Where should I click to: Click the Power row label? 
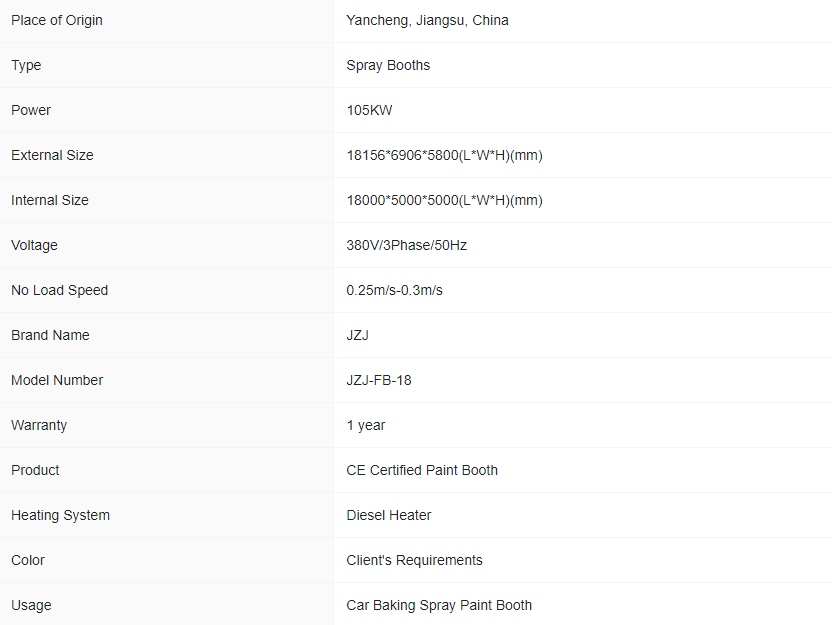pos(31,110)
